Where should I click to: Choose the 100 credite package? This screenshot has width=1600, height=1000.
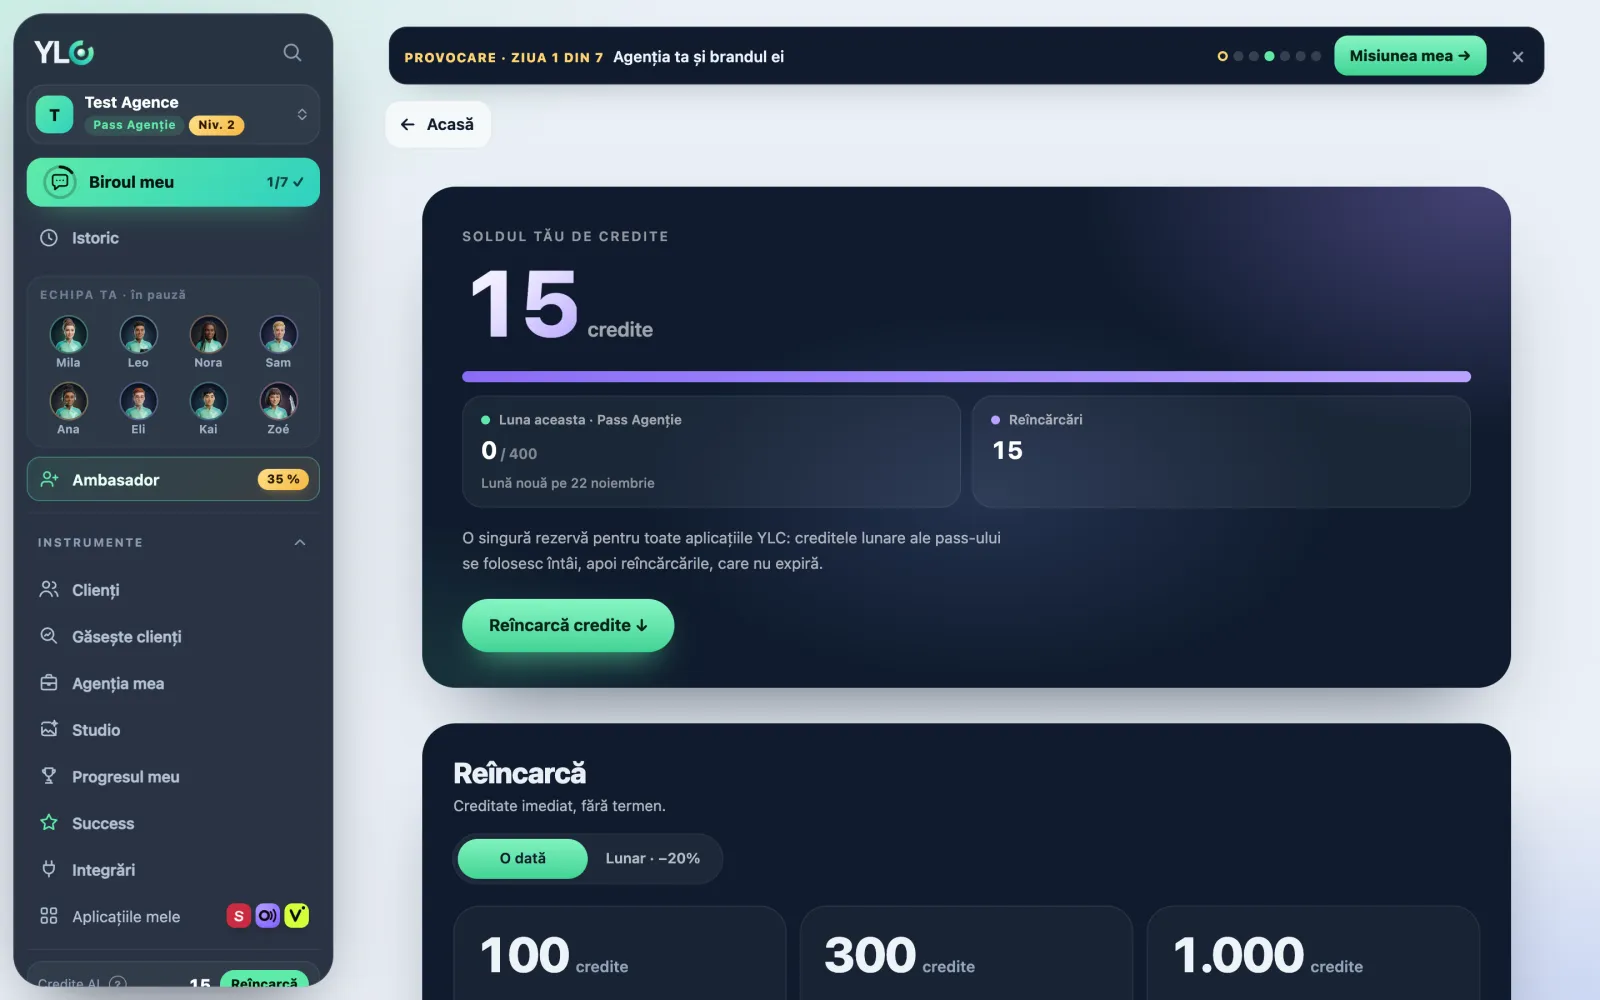[620, 953]
